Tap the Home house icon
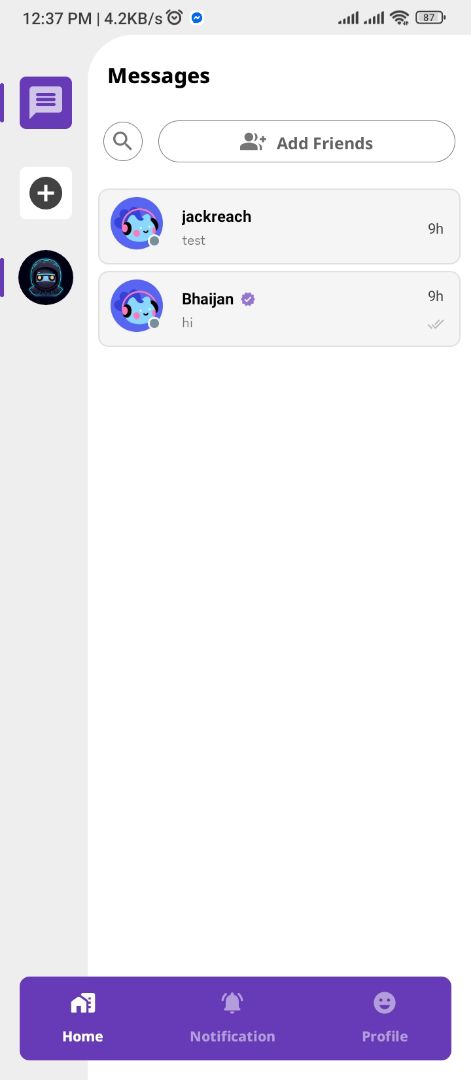Screen dimensions: 471x1080 pyautogui.click(x=83, y=1003)
